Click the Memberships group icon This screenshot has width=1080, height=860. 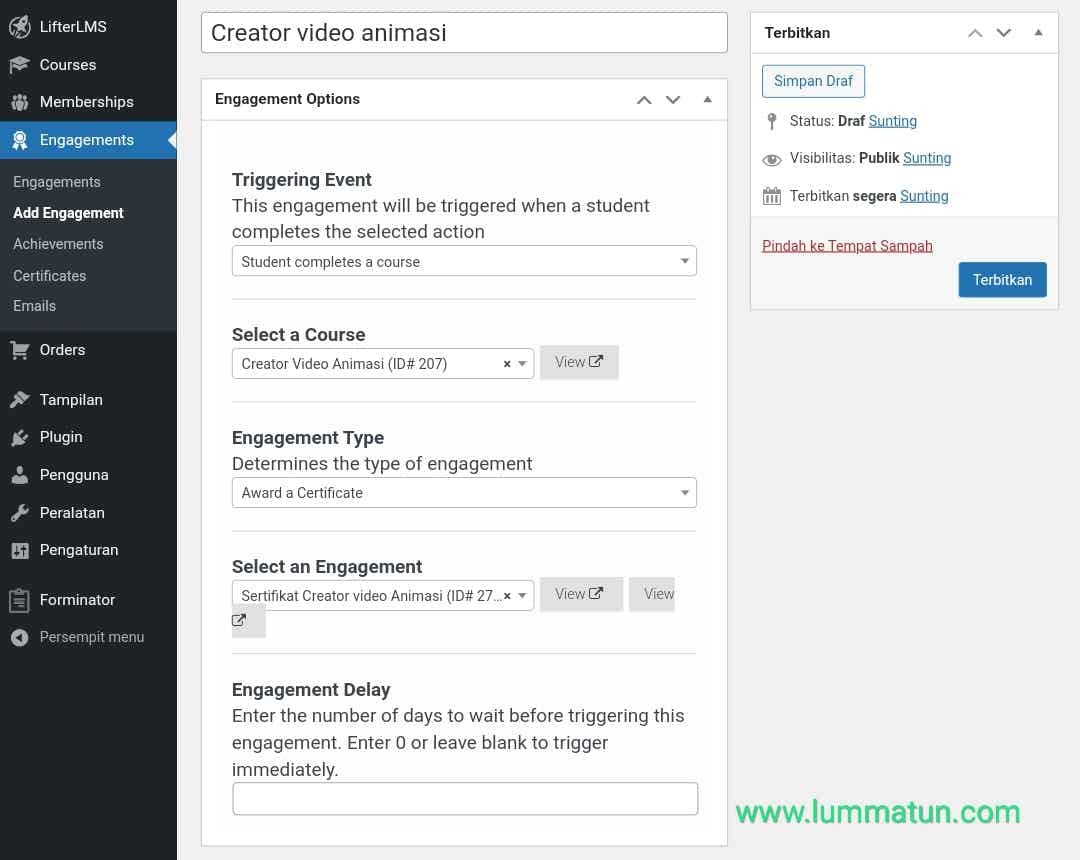tap(19, 102)
